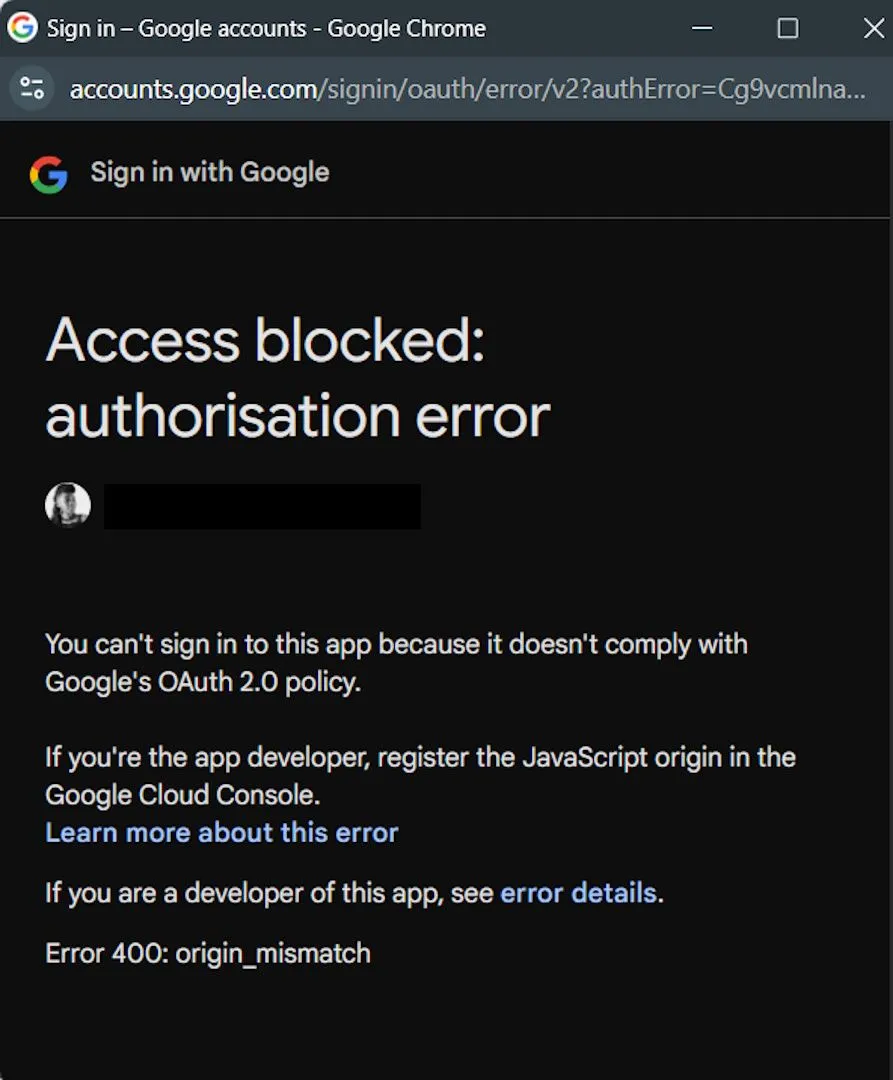Viewport: 893px width, 1080px height.
Task: Click the 'Error 400: origin_mismatch' text
Action: 208,953
